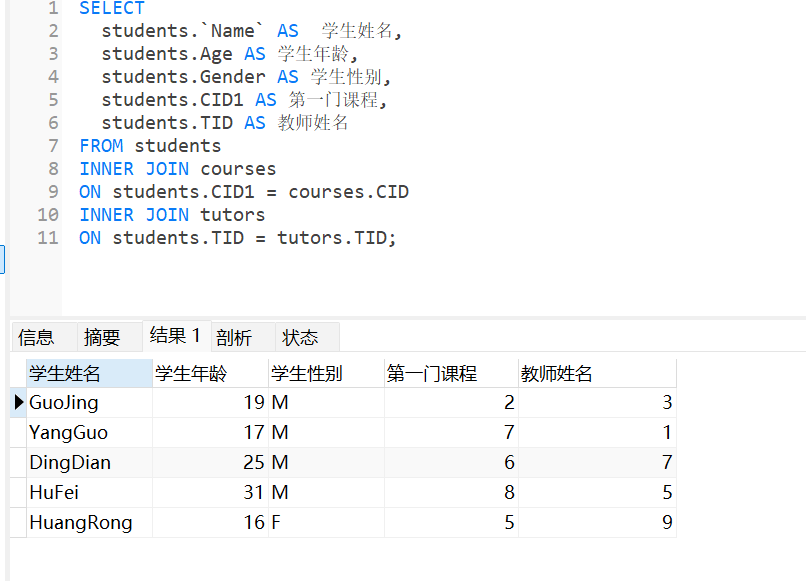Click the age cell 19 in GuoJing row

pos(211,403)
